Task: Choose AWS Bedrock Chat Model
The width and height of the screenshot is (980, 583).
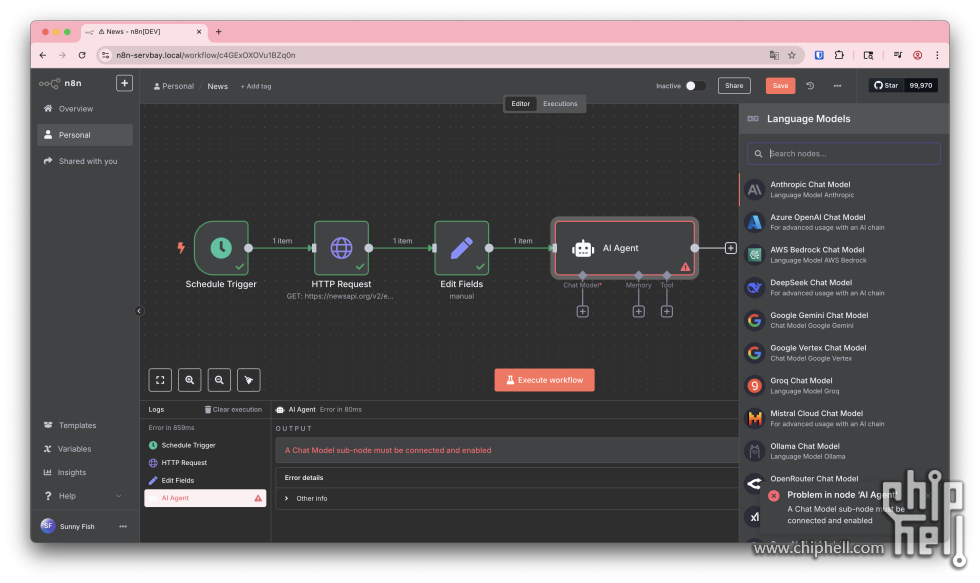Action: coord(844,254)
